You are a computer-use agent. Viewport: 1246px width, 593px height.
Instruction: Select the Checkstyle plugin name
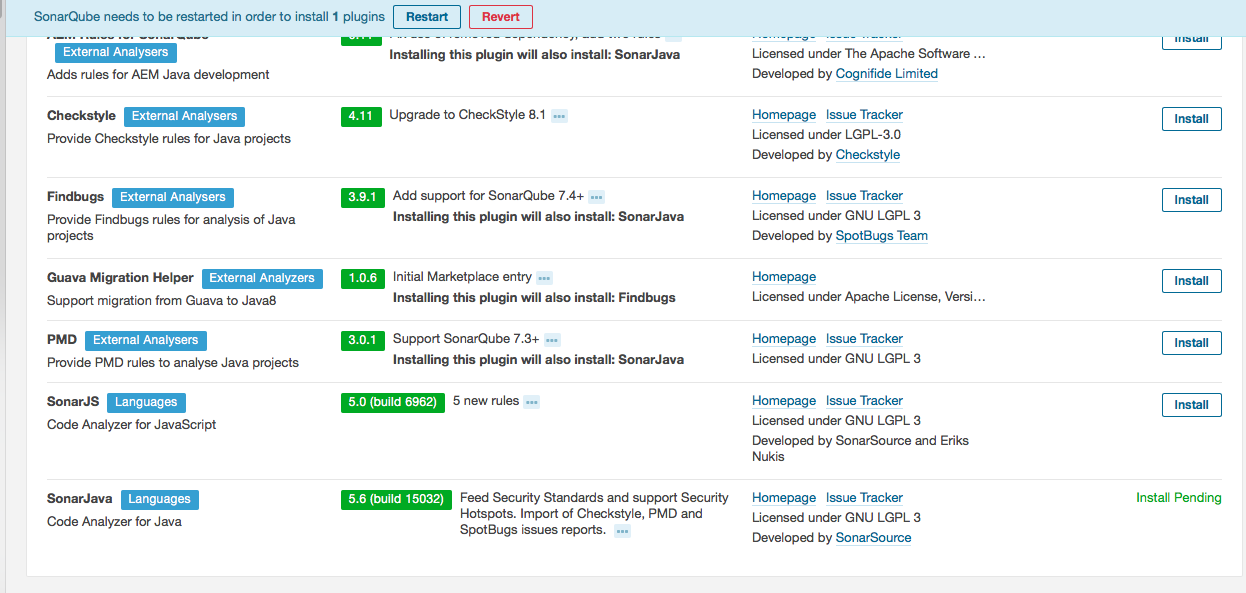pyautogui.click(x=81, y=116)
